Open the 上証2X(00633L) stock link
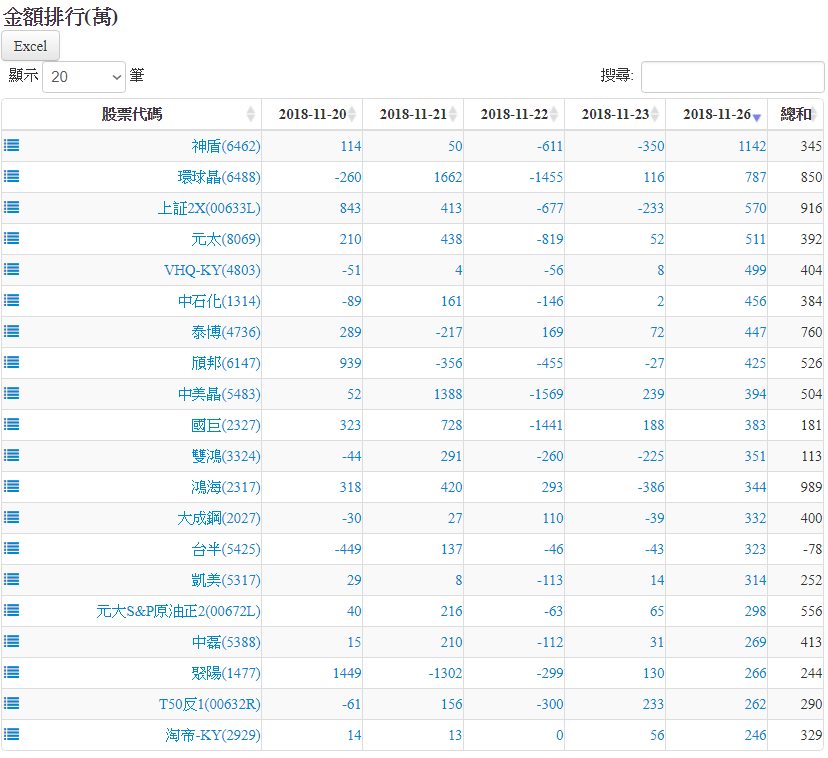Screen dimensions: 828x758 209,208
